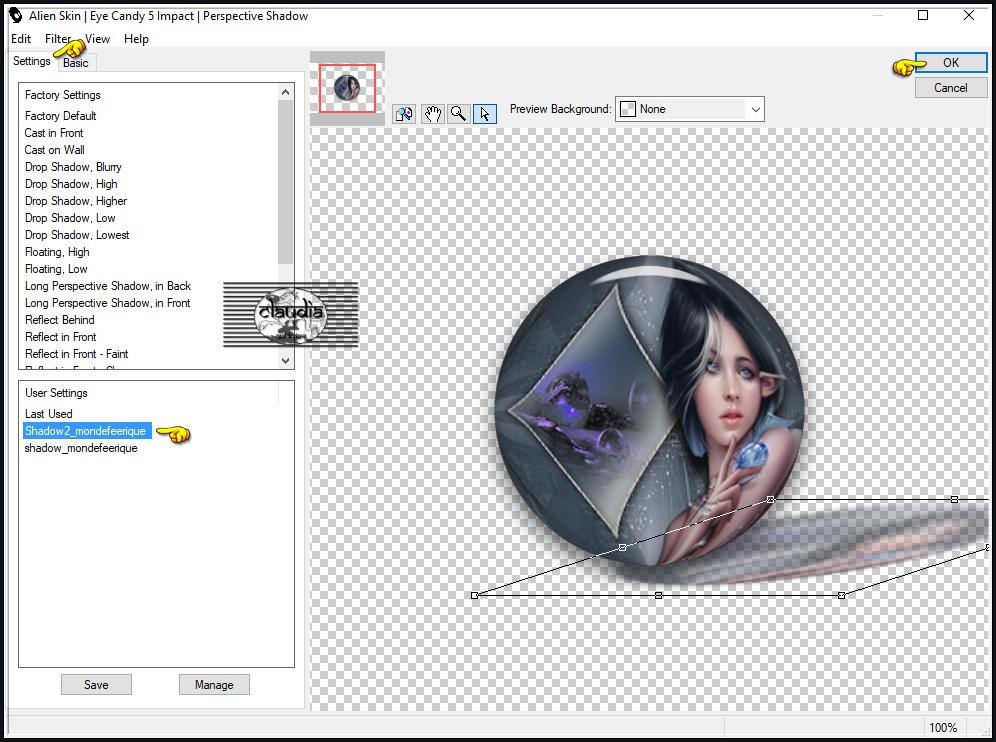996x742 pixels.
Task: Select Reflect in Front preset
Action: (60, 337)
